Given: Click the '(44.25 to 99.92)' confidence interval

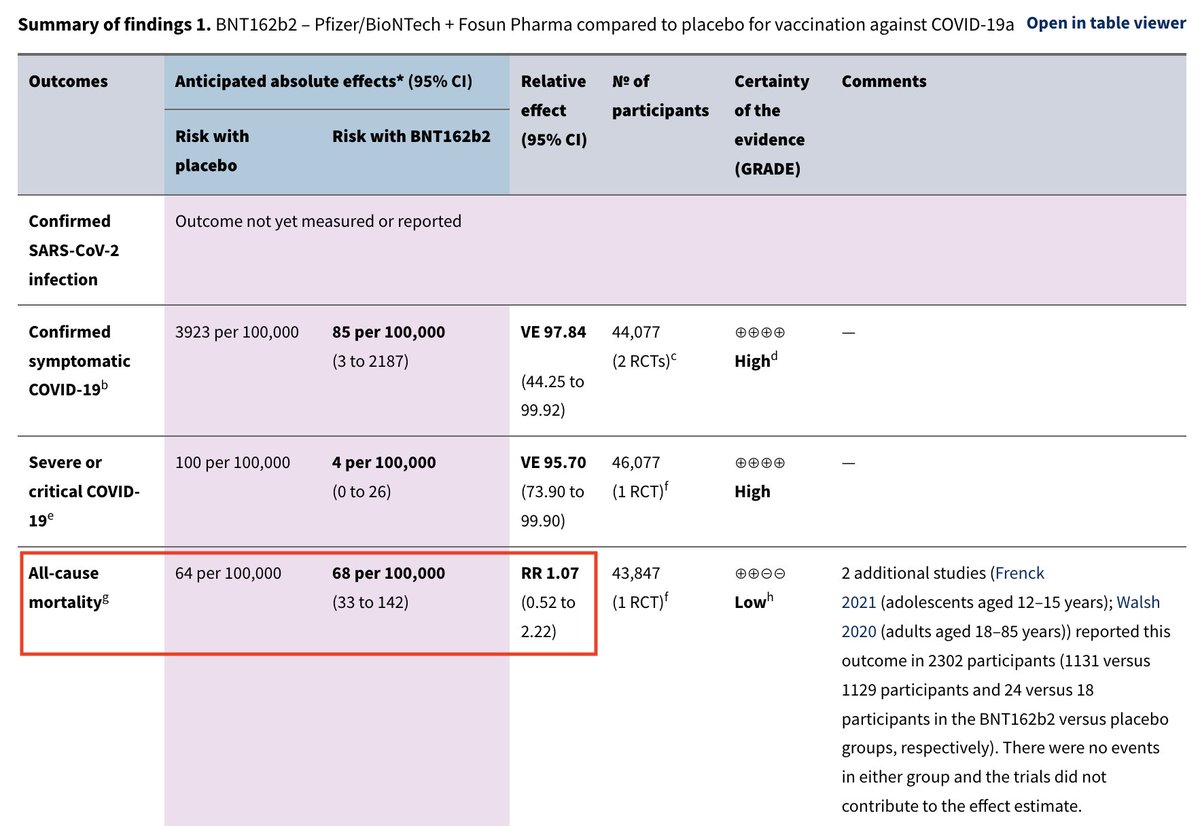Looking at the screenshot, I should pos(552,395).
